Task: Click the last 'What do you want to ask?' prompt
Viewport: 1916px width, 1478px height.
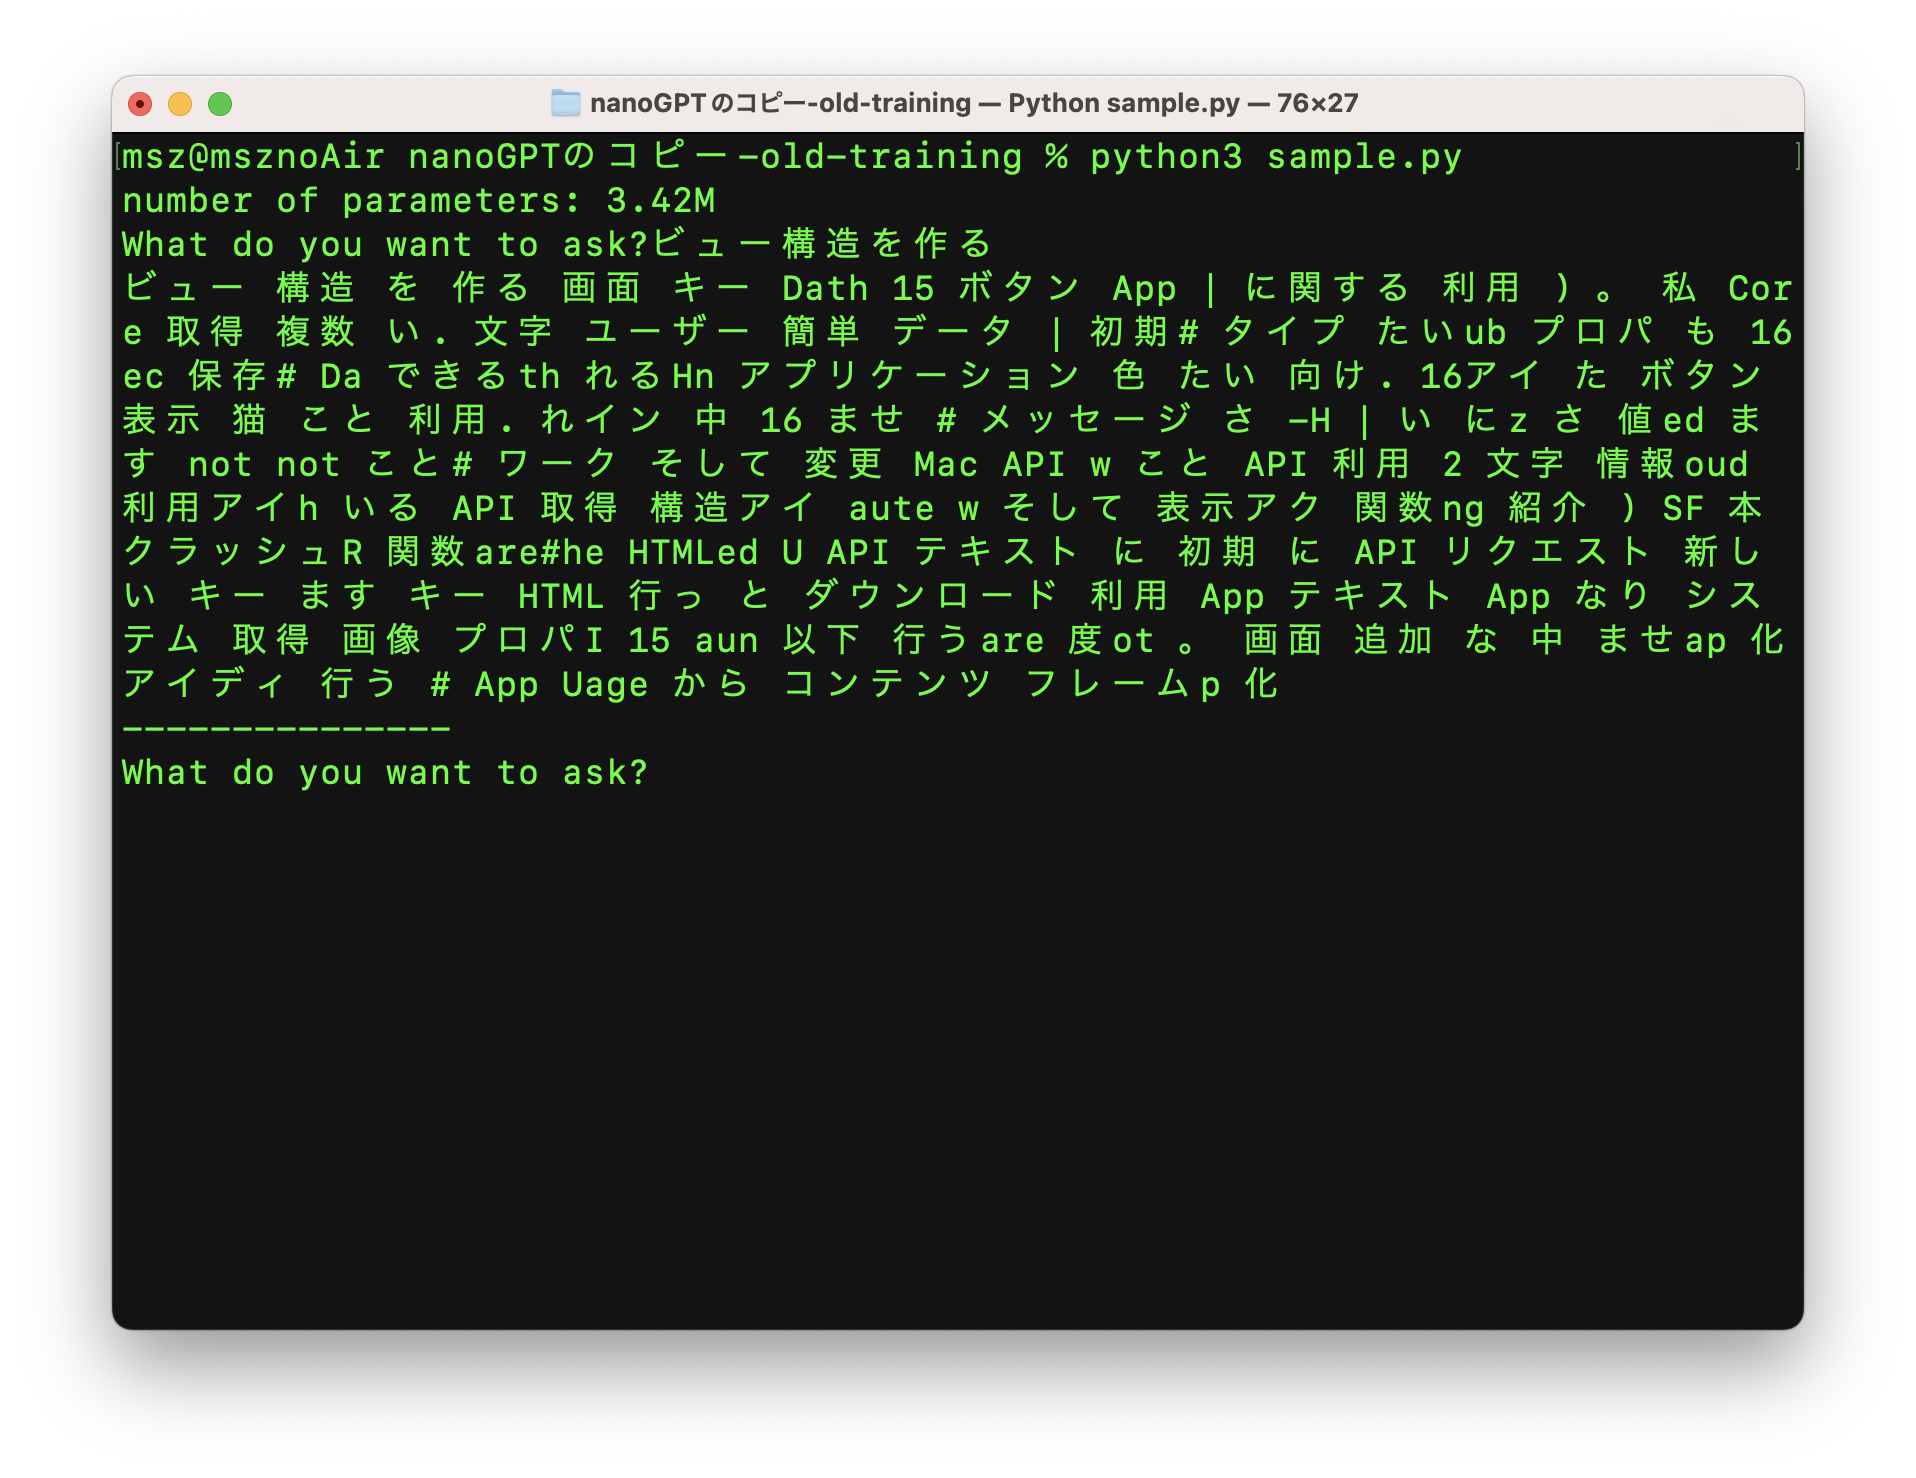Action: point(385,773)
